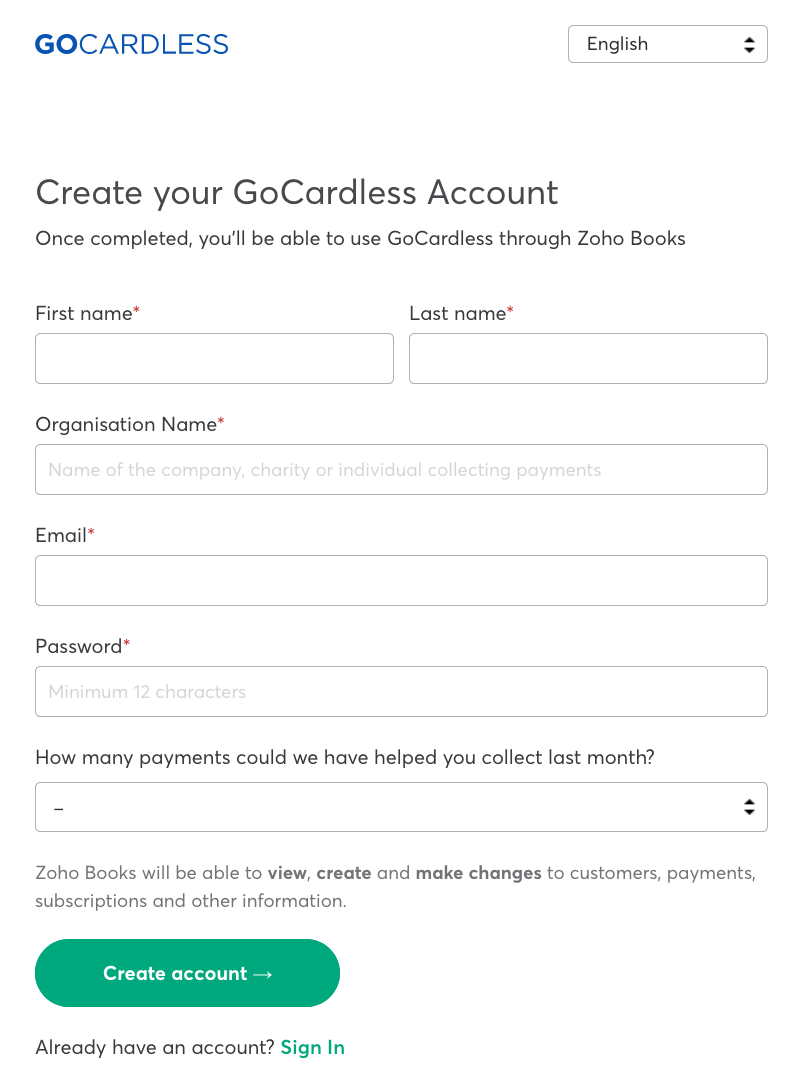Click the Zoho Books permissions notice text

395,887
